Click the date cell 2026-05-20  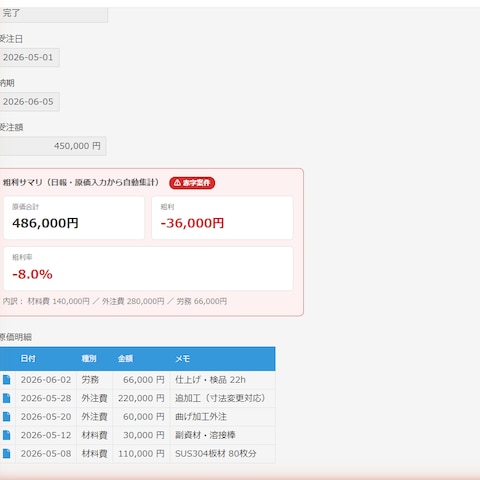tap(46, 417)
